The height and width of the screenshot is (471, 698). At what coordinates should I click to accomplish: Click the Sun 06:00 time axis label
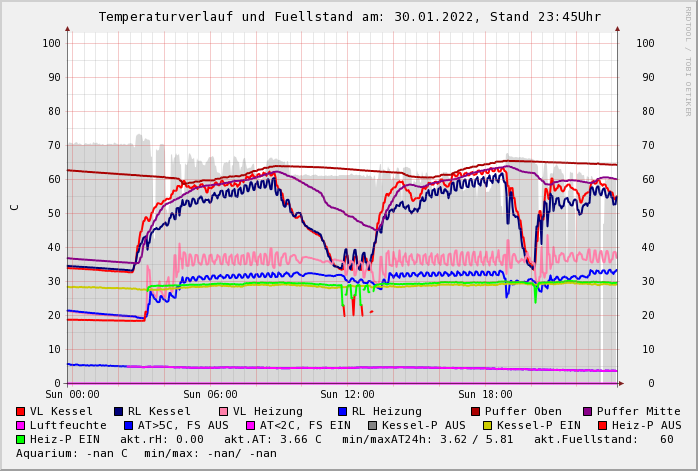[210, 395]
